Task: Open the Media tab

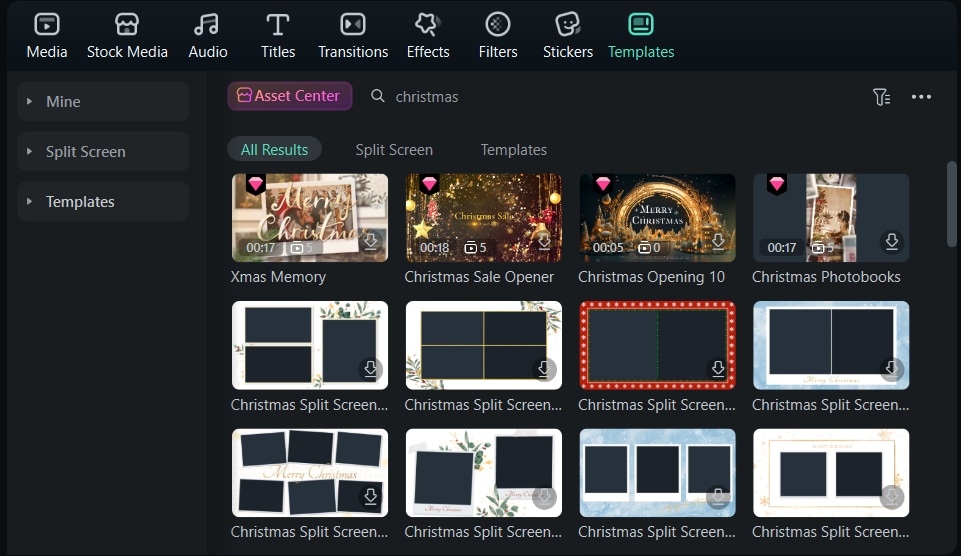Action: click(x=47, y=36)
